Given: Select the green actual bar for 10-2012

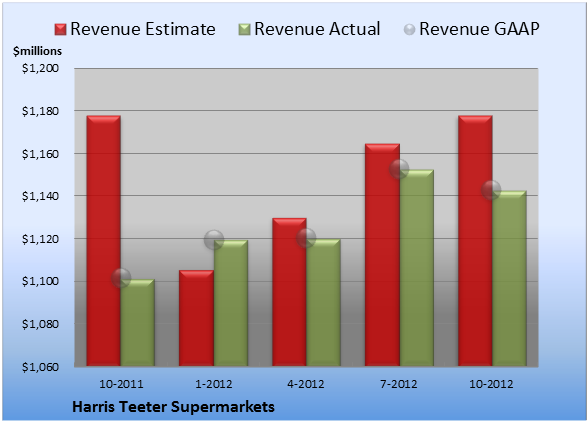Looking at the screenshot, I should 509,278.
